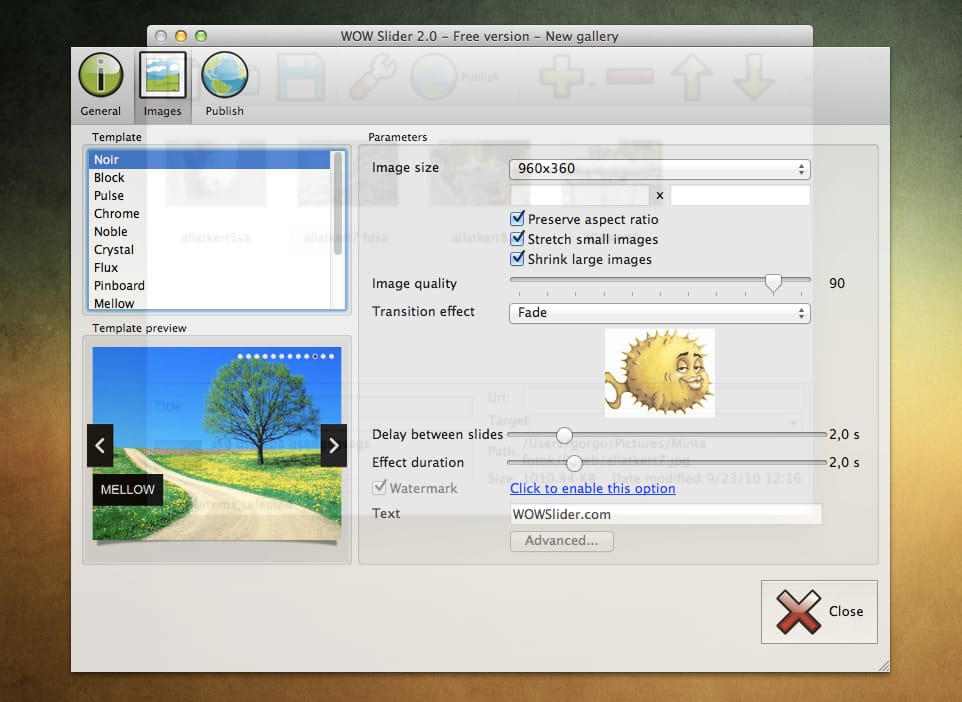Click the Effect duration slider handle
962x702 pixels.
pyautogui.click(x=574, y=462)
